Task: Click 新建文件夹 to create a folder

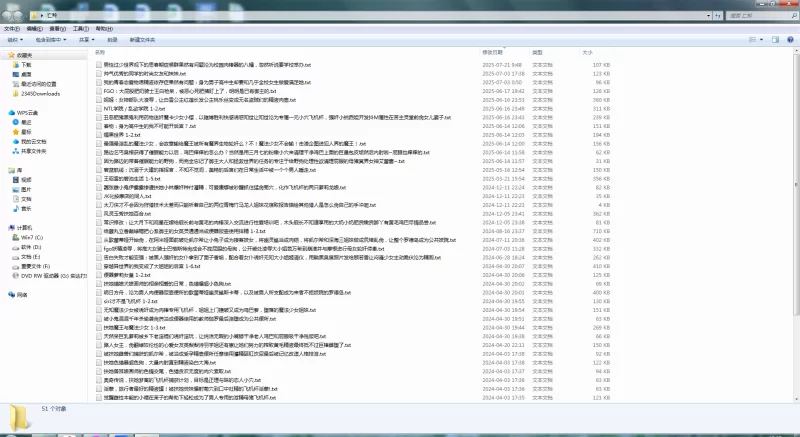Action: pyautogui.click(x=142, y=39)
